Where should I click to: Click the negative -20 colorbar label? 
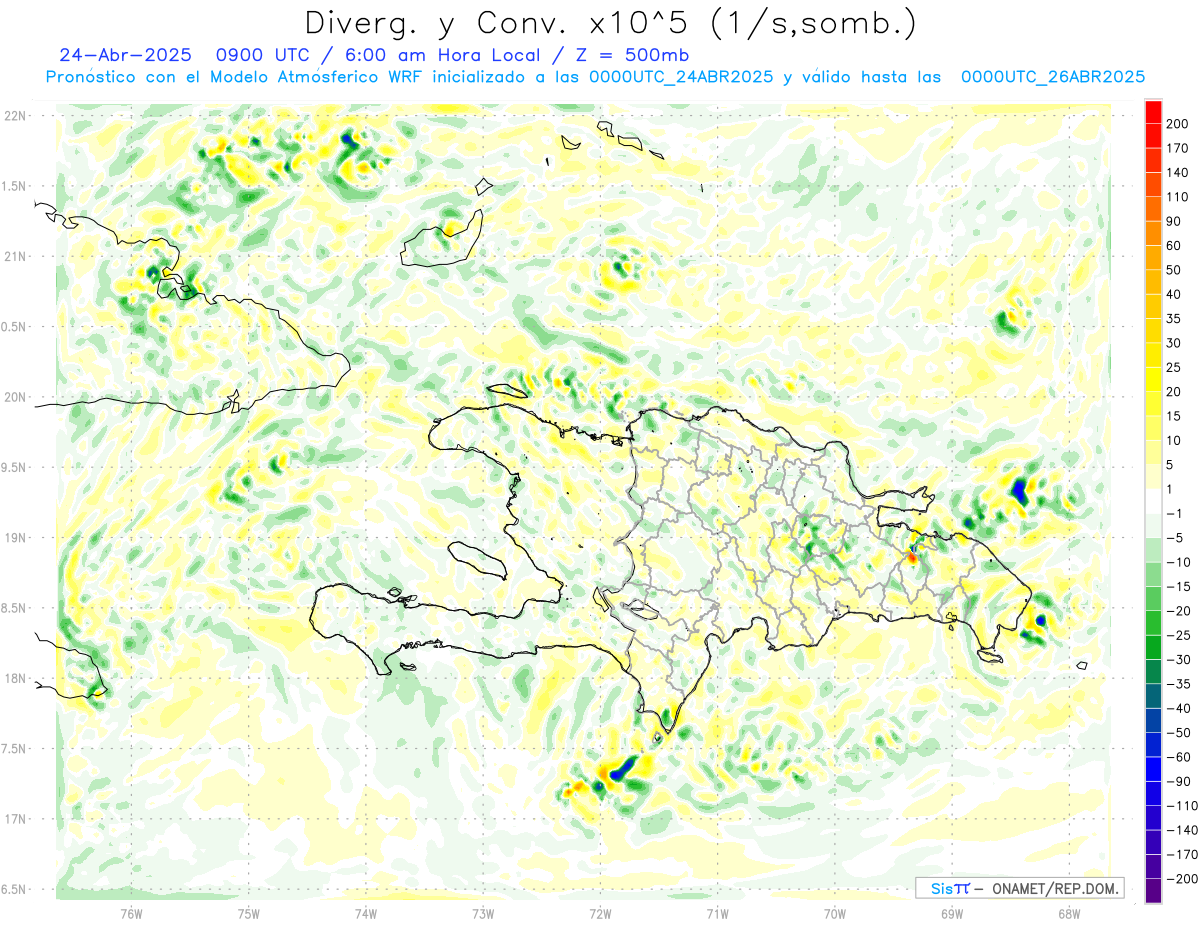tap(1181, 612)
